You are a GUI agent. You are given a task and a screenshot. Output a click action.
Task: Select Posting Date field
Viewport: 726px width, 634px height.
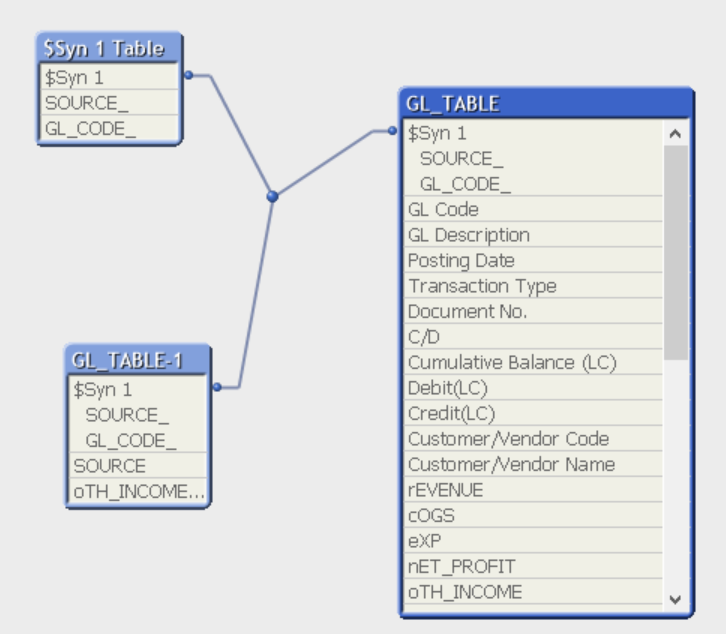533,260
